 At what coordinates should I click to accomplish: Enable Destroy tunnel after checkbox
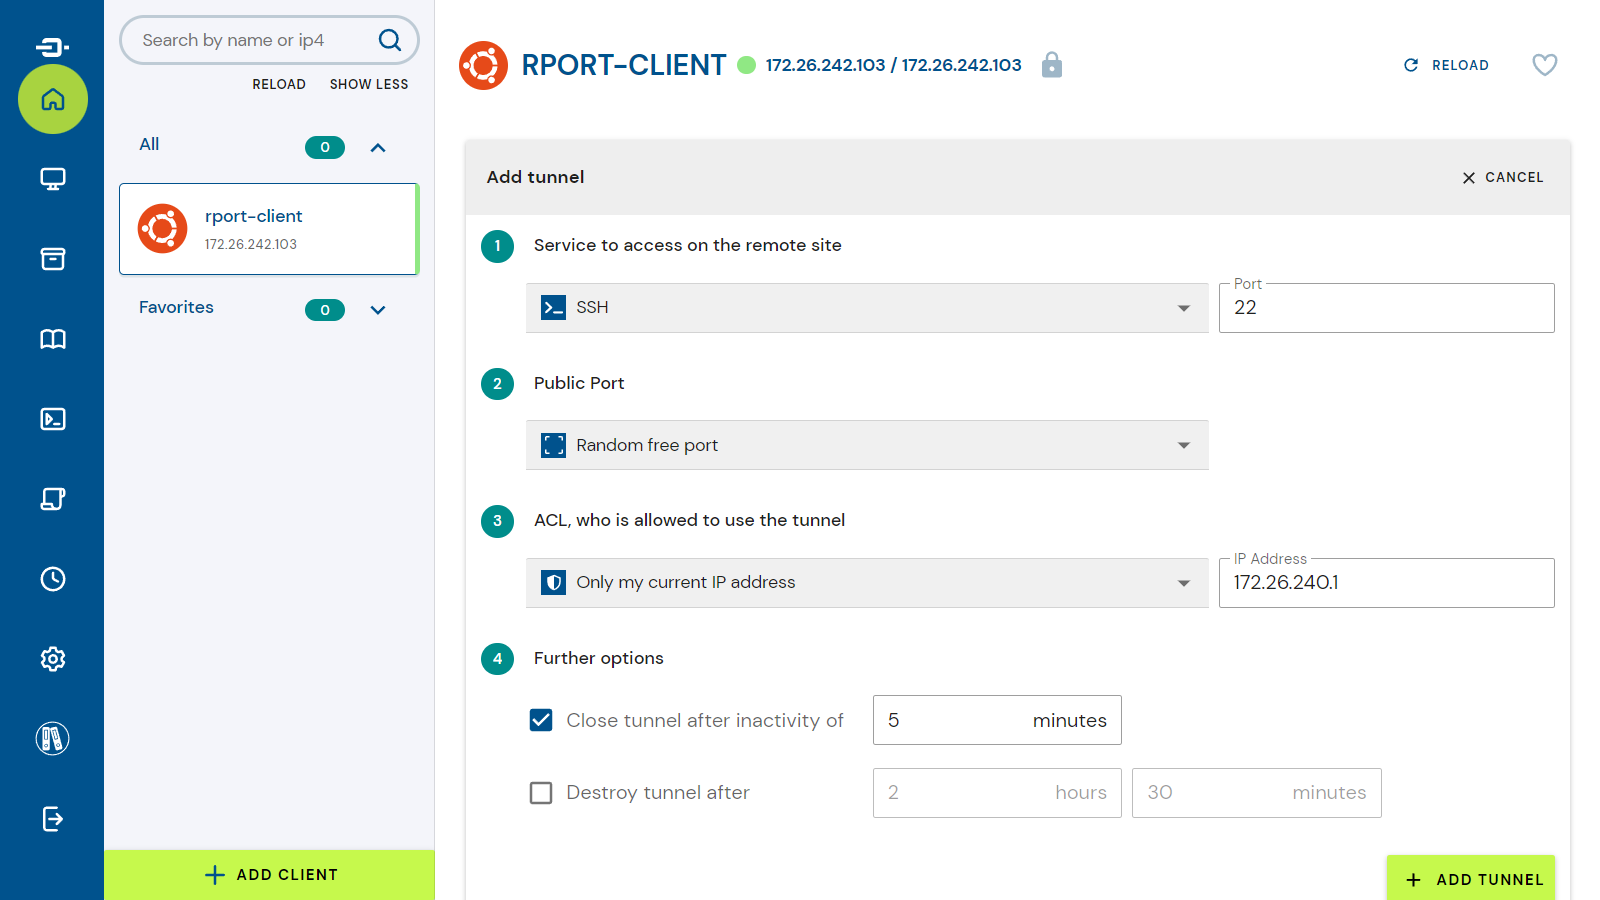tap(541, 793)
